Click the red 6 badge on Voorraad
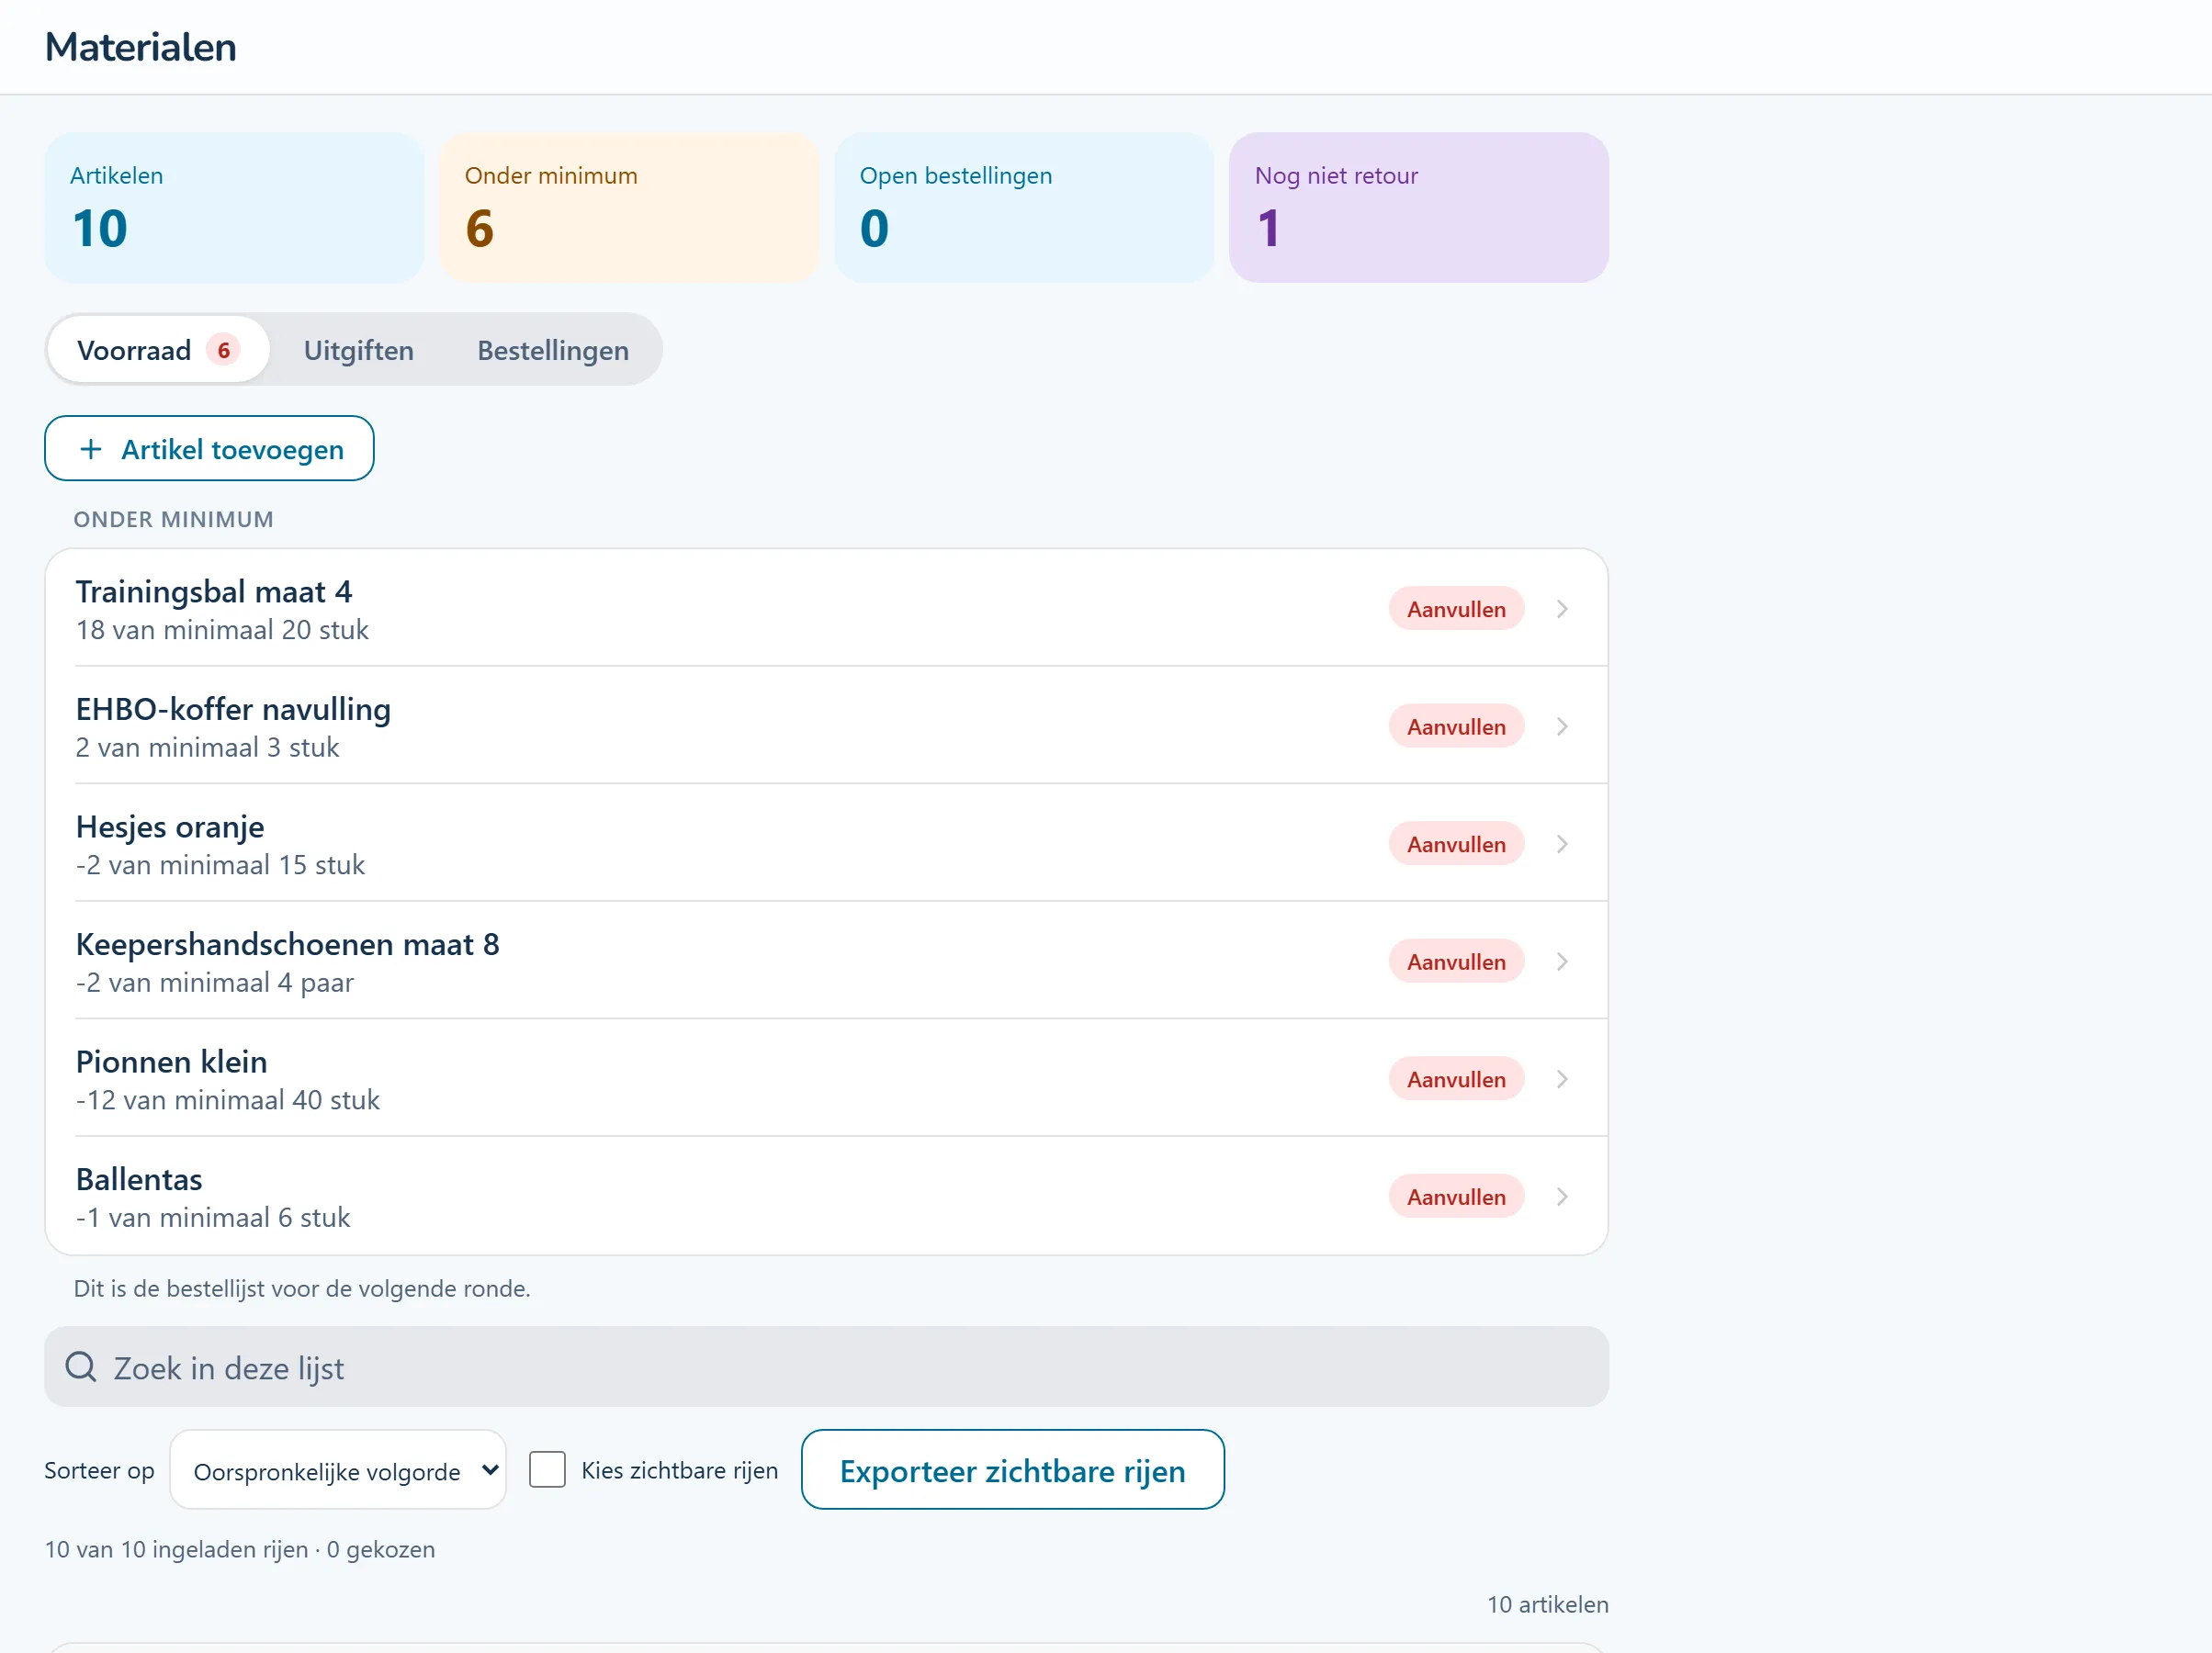 [223, 350]
